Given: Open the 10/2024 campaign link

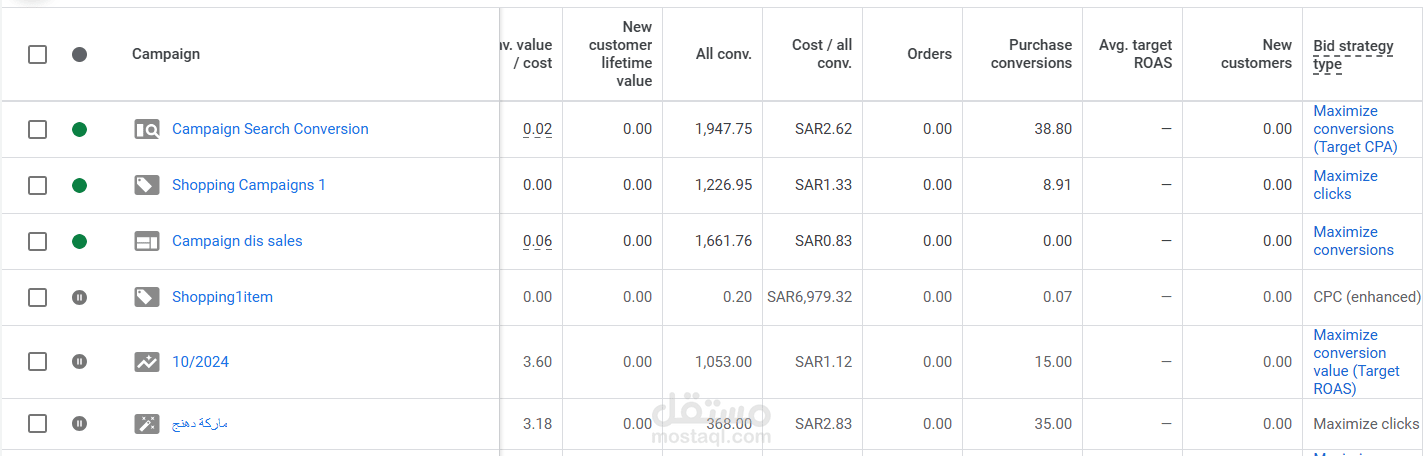Looking at the screenshot, I should [200, 362].
